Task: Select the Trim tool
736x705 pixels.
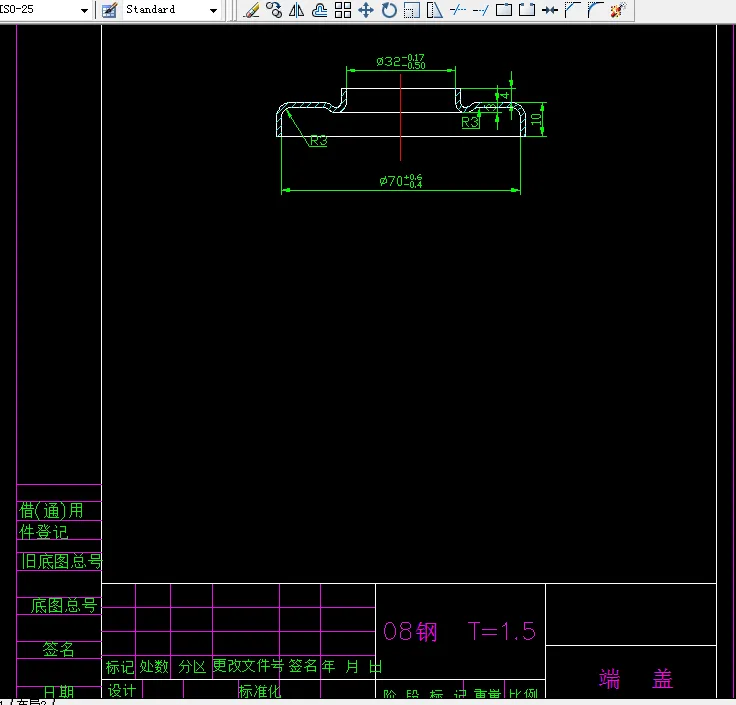Action: tap(458, 10)
